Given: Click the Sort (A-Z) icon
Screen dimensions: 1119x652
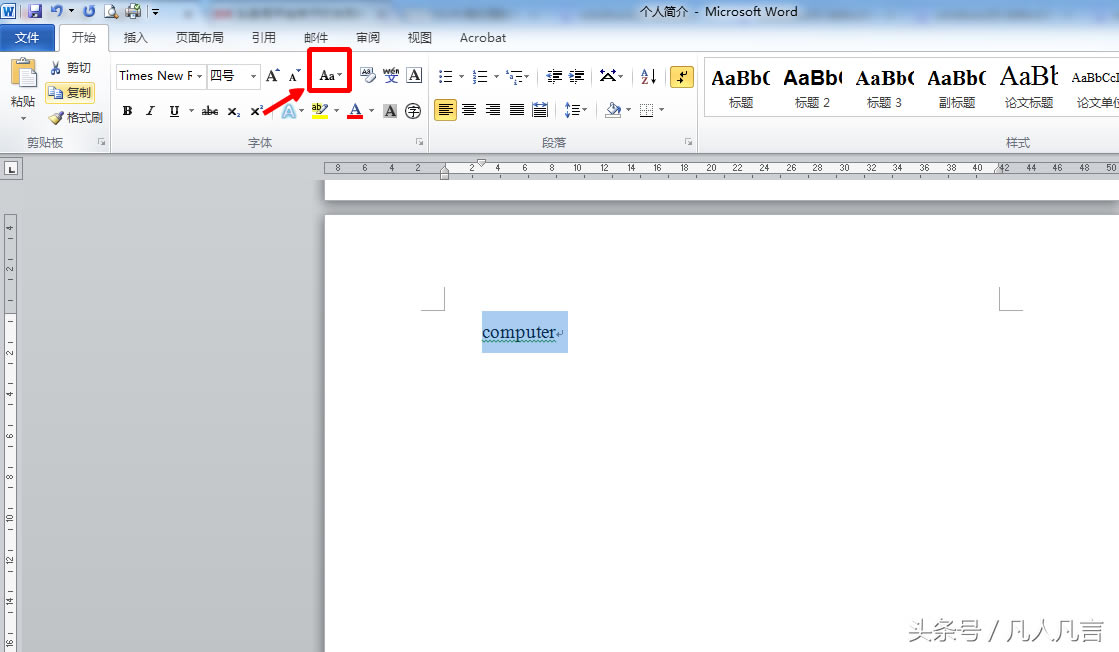Looking at the screenshot, I should [648, 76].
